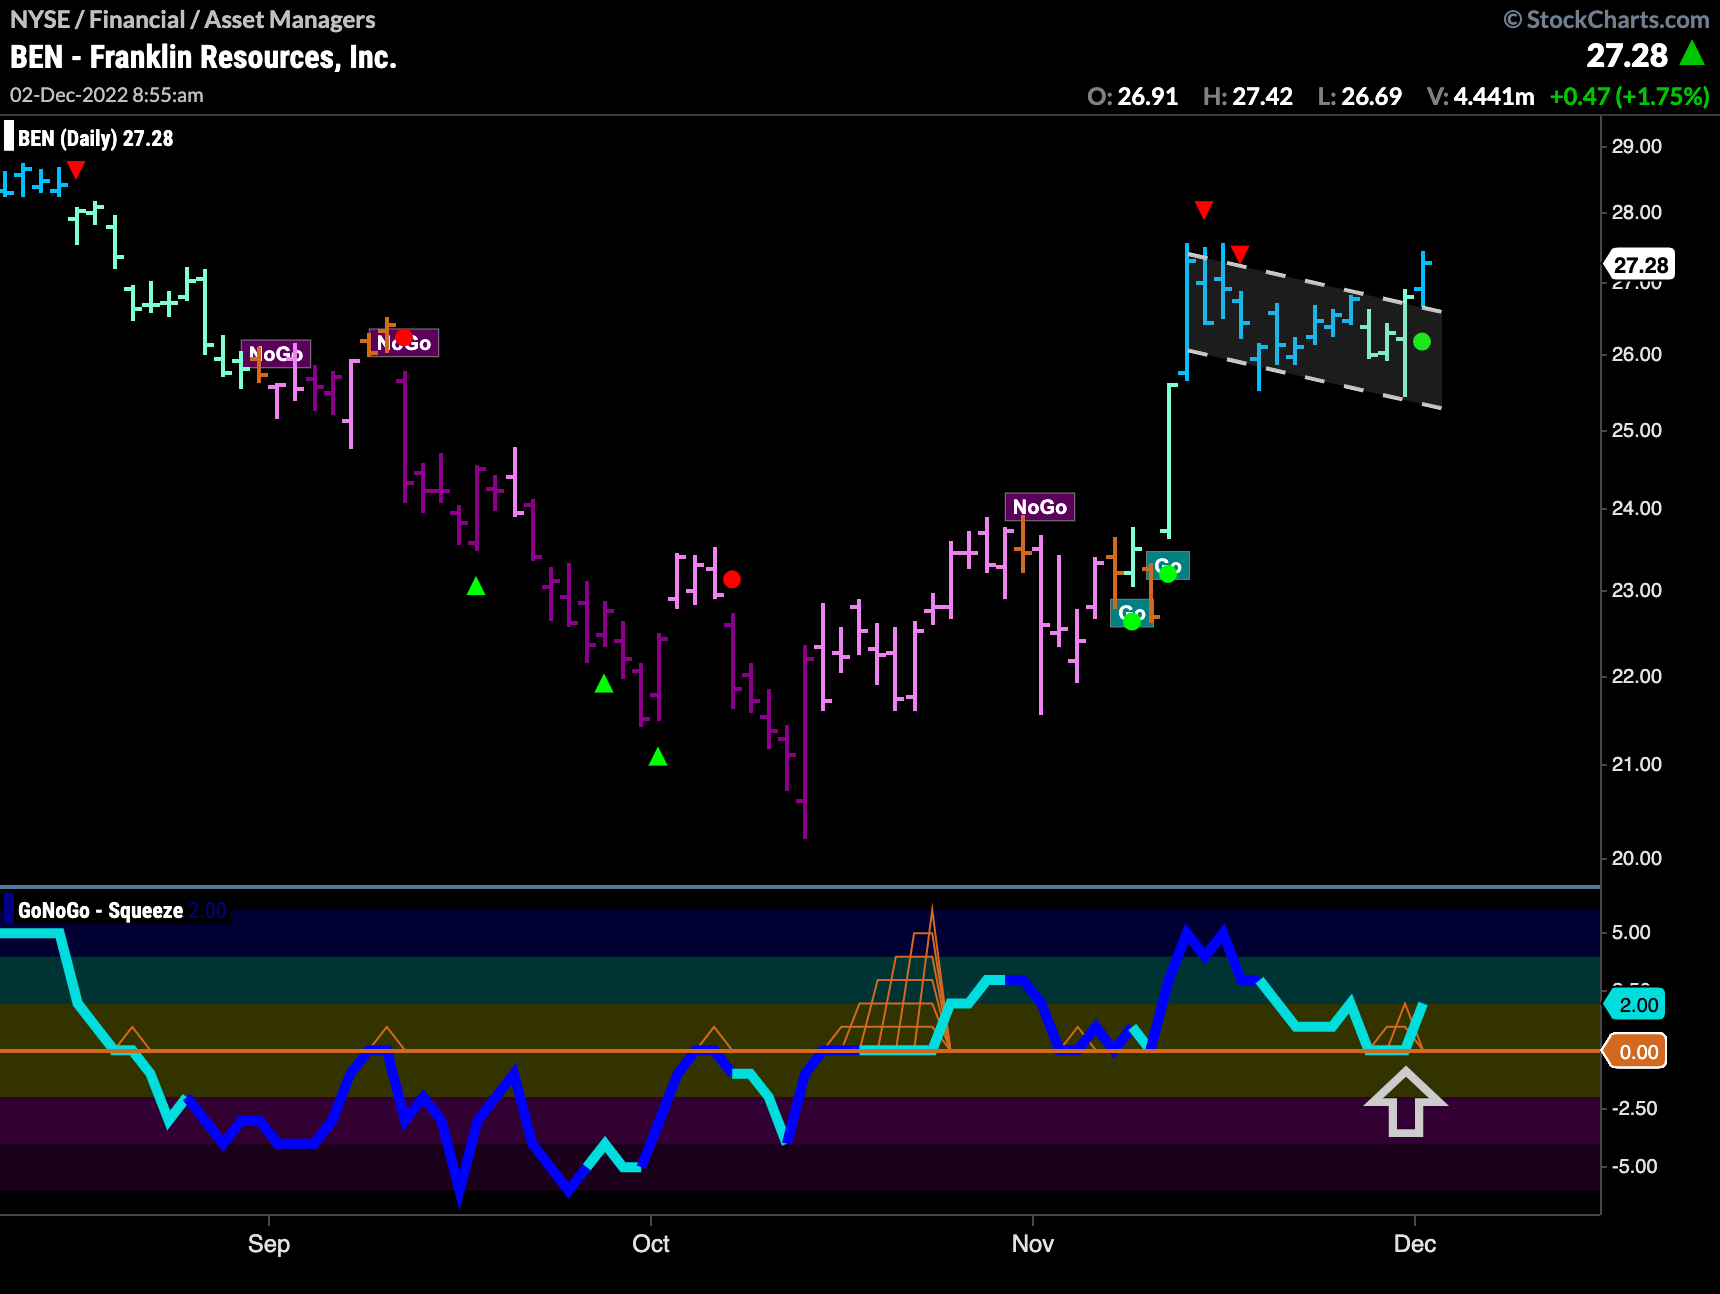Click the green up-triangle in mid September
This screenshot has height=1294, width=1720.
coord(476,586)
